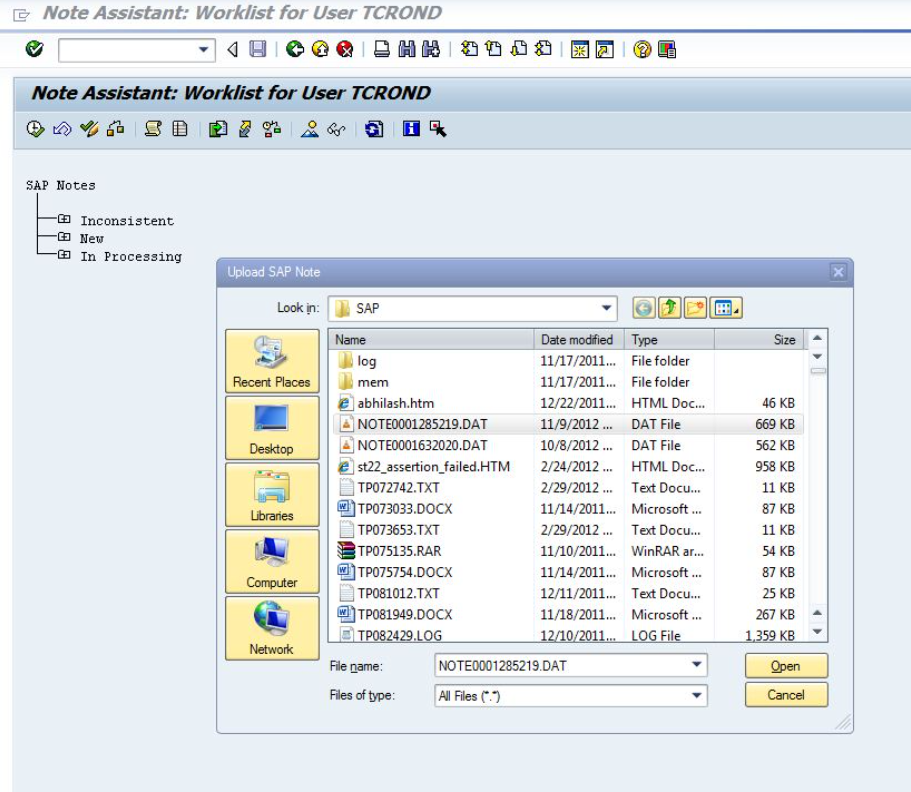Viewport: 911px width, 792px height.
Task: Sort files by Name column header
Action: click(431, 340)
